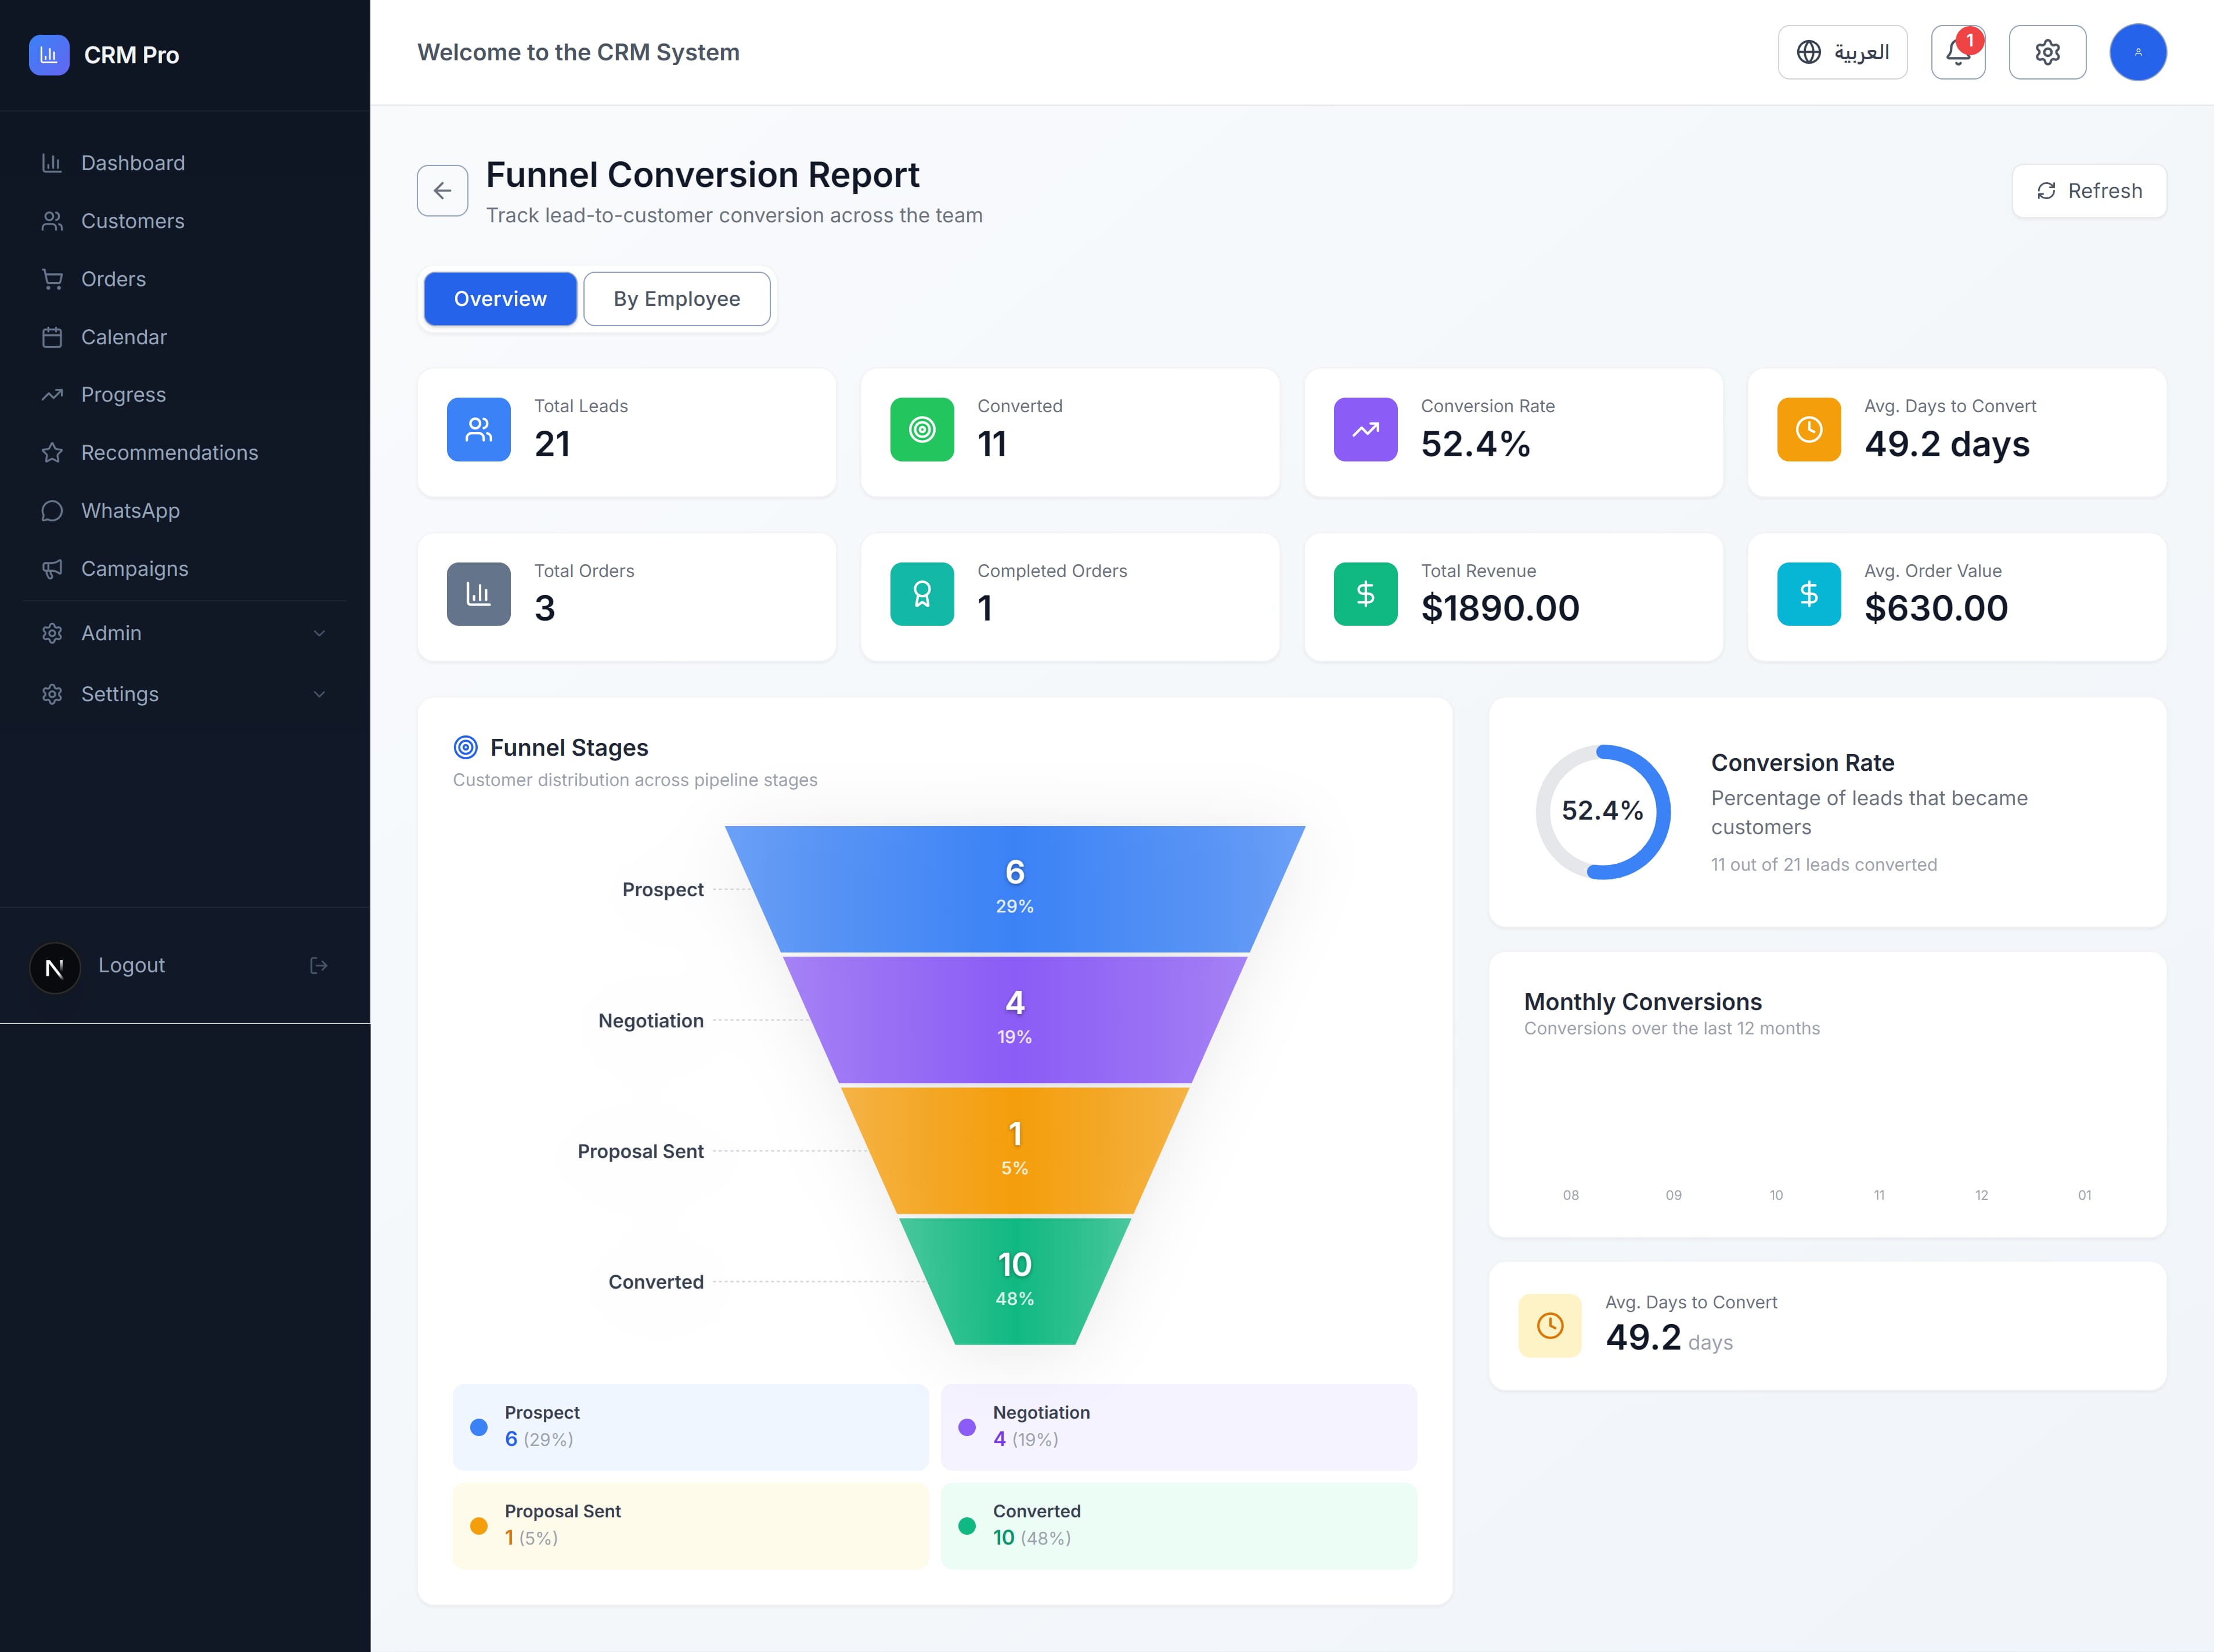This screenshot has width=2214, height=1652.
Task: Click the orange Proposal Sent funnel segment
Action: click(x=1015, y=1151)
